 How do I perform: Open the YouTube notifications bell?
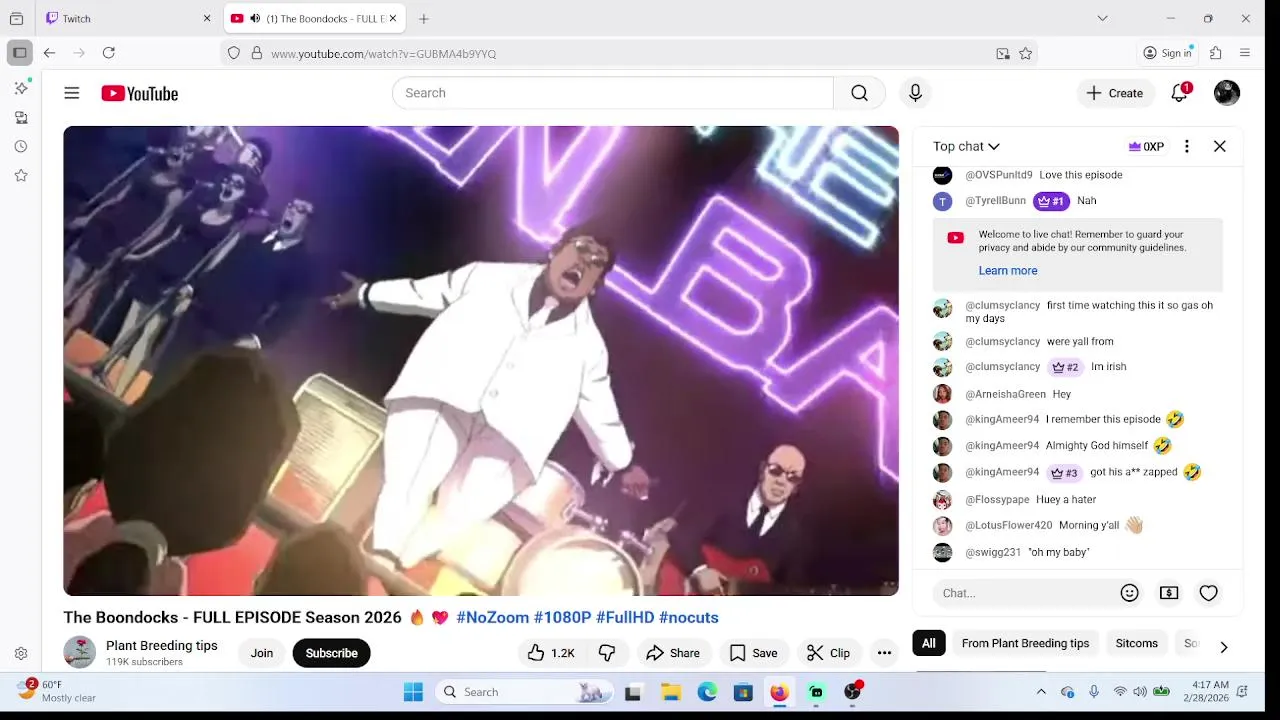coord(1180,93)
